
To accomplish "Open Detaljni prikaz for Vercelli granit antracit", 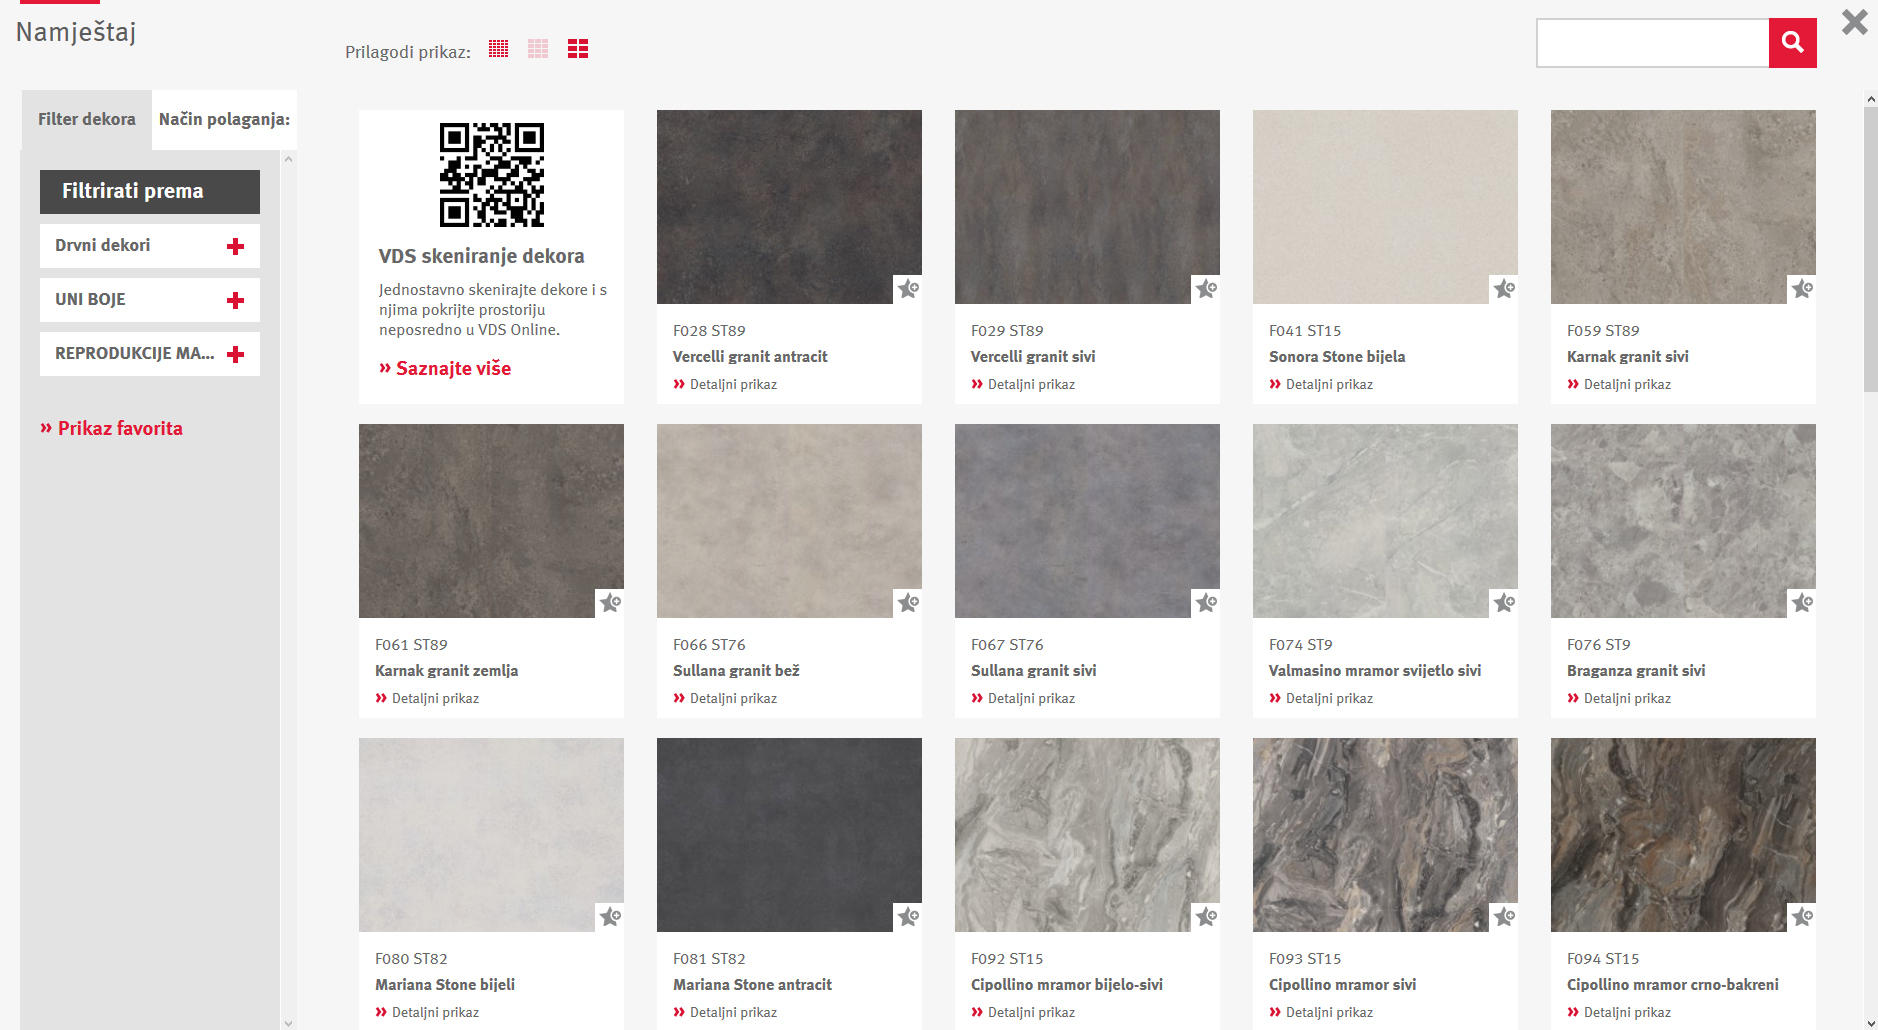I will pyautogui.click(x=725, y=384).
